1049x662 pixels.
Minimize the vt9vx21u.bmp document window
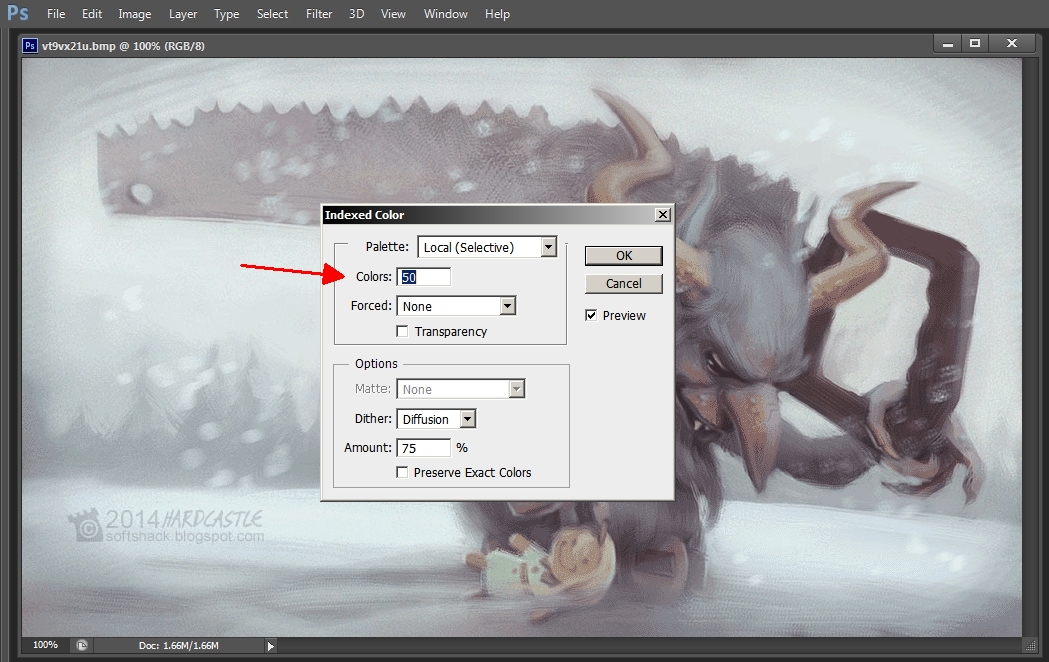[x=948, y=43]
